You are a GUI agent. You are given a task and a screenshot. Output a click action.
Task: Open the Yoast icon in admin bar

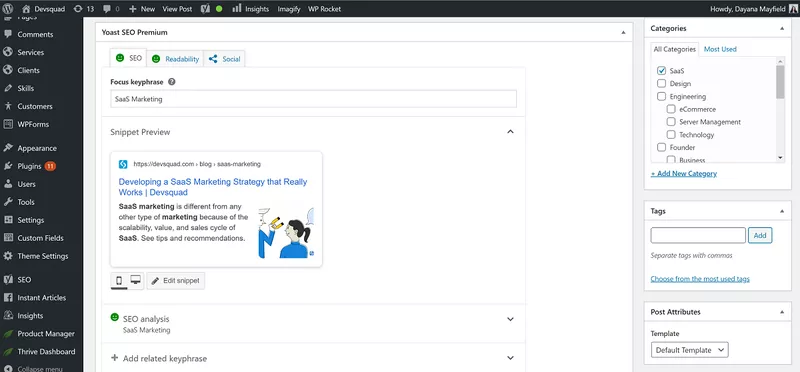click(x=205, y=9)
